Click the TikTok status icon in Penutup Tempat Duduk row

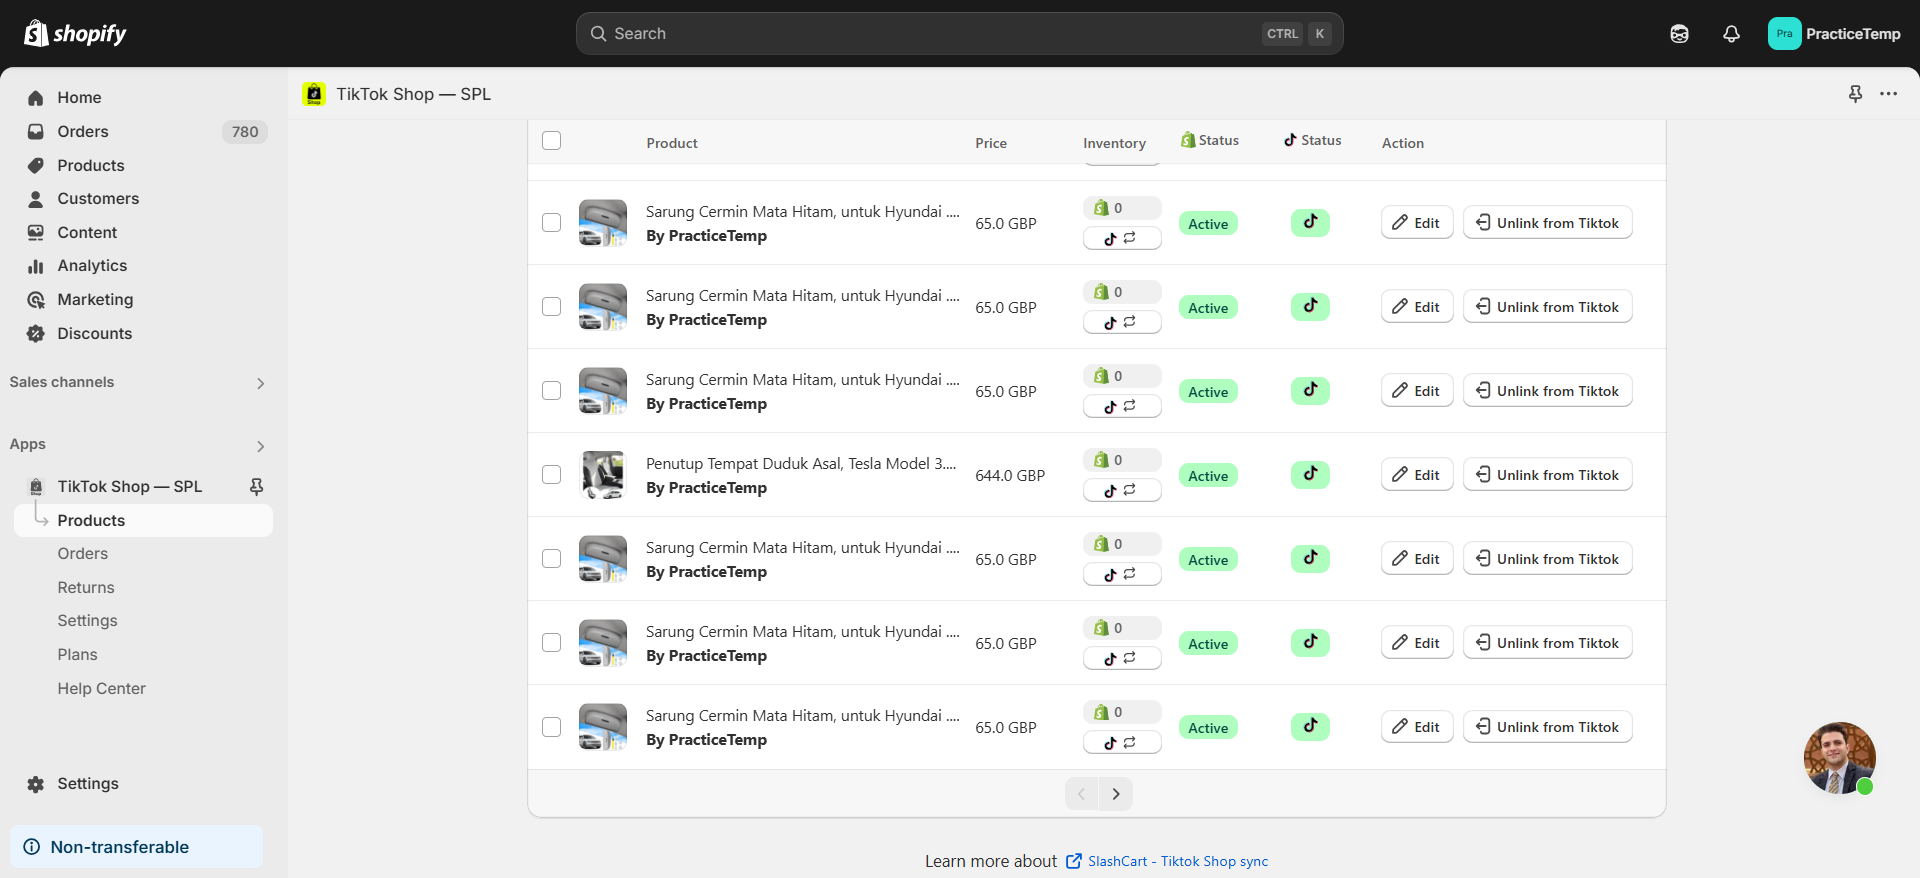point(1310,475)
